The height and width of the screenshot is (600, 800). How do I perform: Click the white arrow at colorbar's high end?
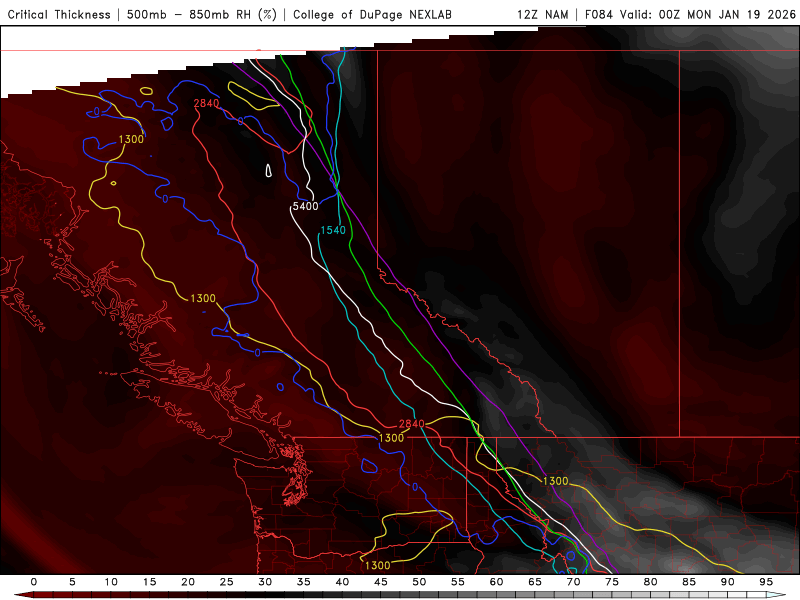point(776,595)
